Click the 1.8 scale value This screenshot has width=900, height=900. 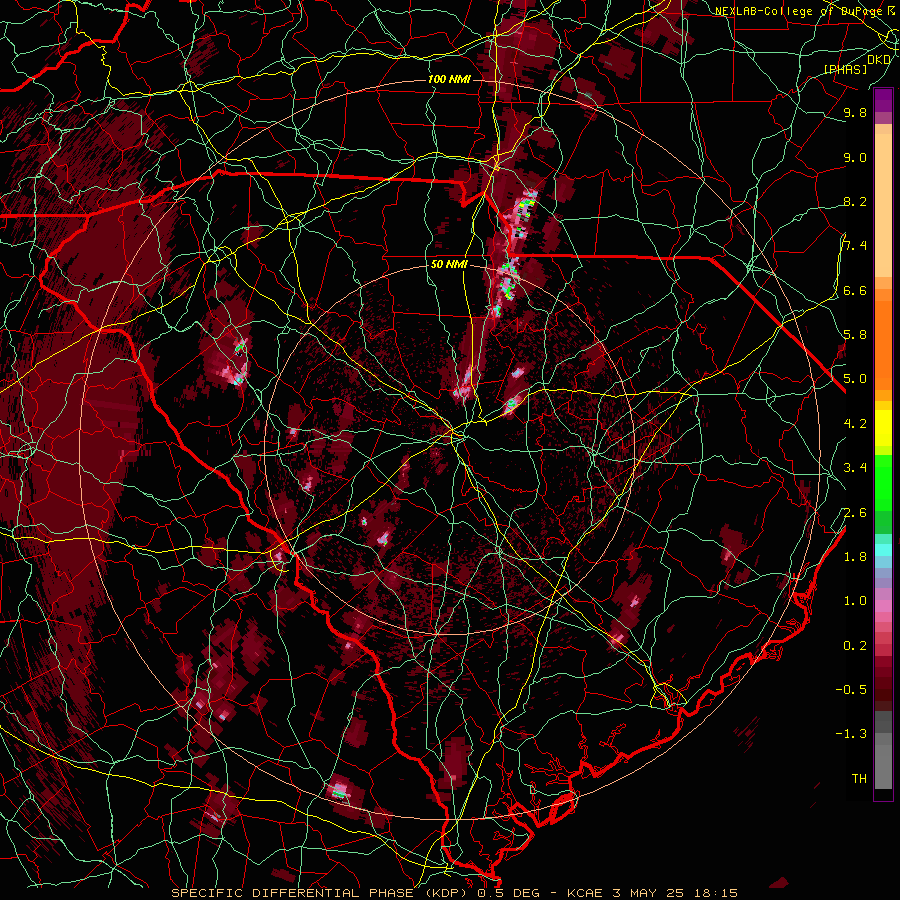(x=855, y=556)
